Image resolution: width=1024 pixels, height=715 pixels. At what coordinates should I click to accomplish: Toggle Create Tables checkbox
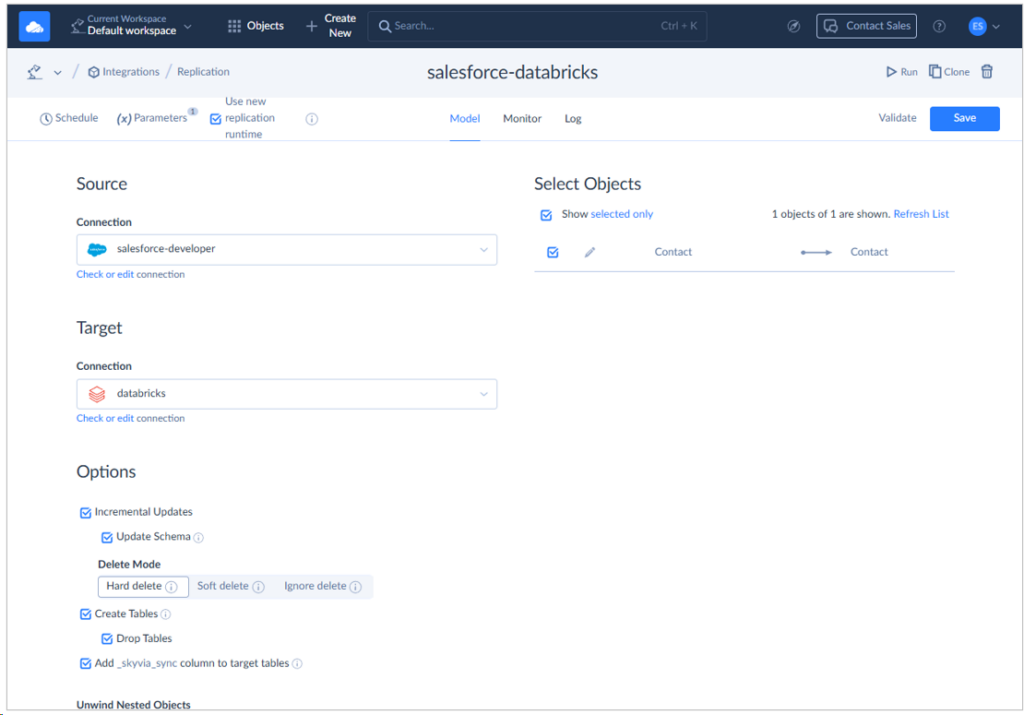[85, 614]
